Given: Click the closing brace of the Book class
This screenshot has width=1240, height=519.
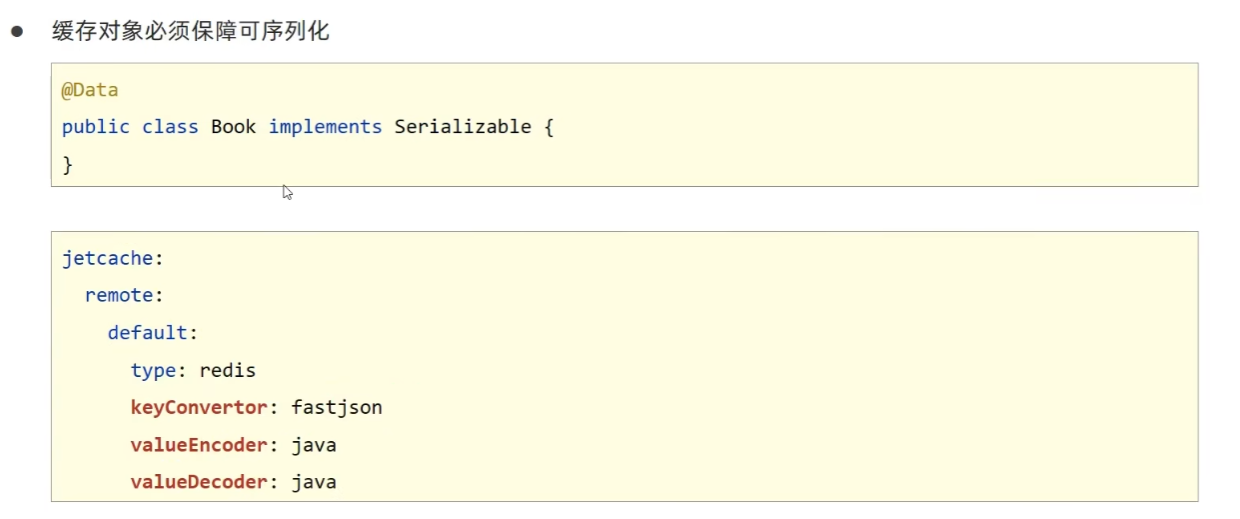Looking at the screenshot, I should coord(68,164).
